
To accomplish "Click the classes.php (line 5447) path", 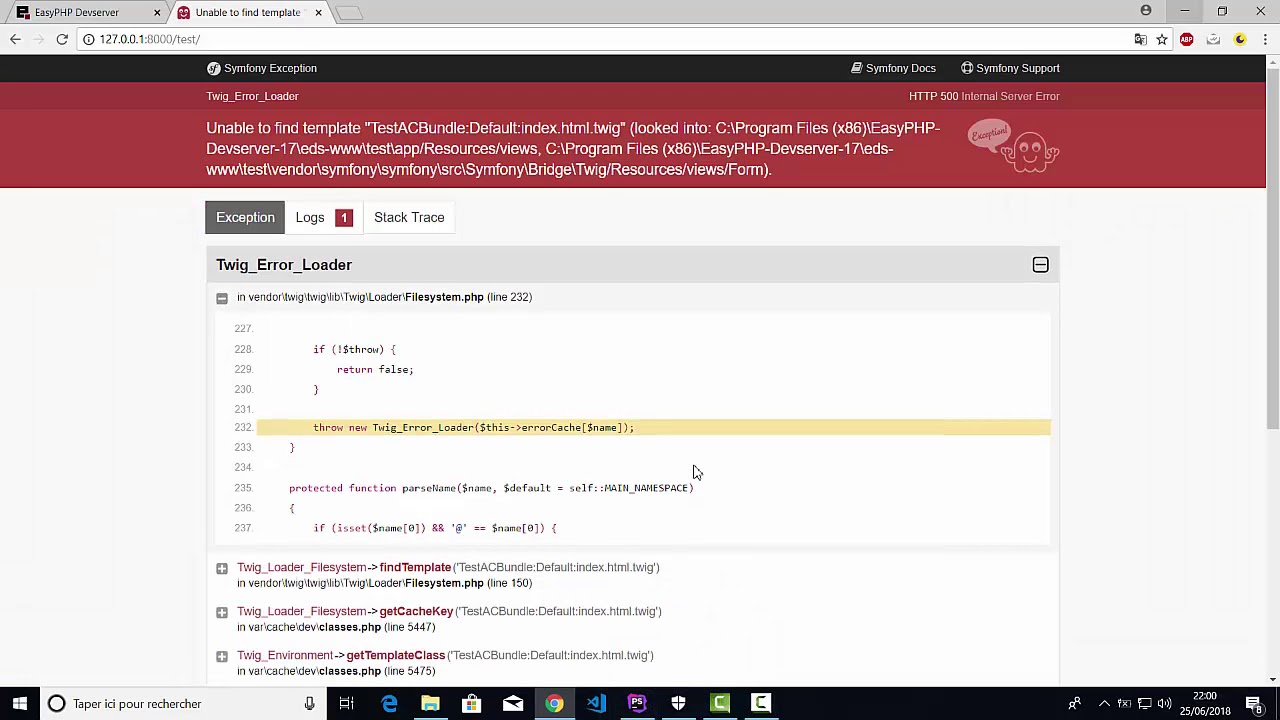I will coord(336,627).
